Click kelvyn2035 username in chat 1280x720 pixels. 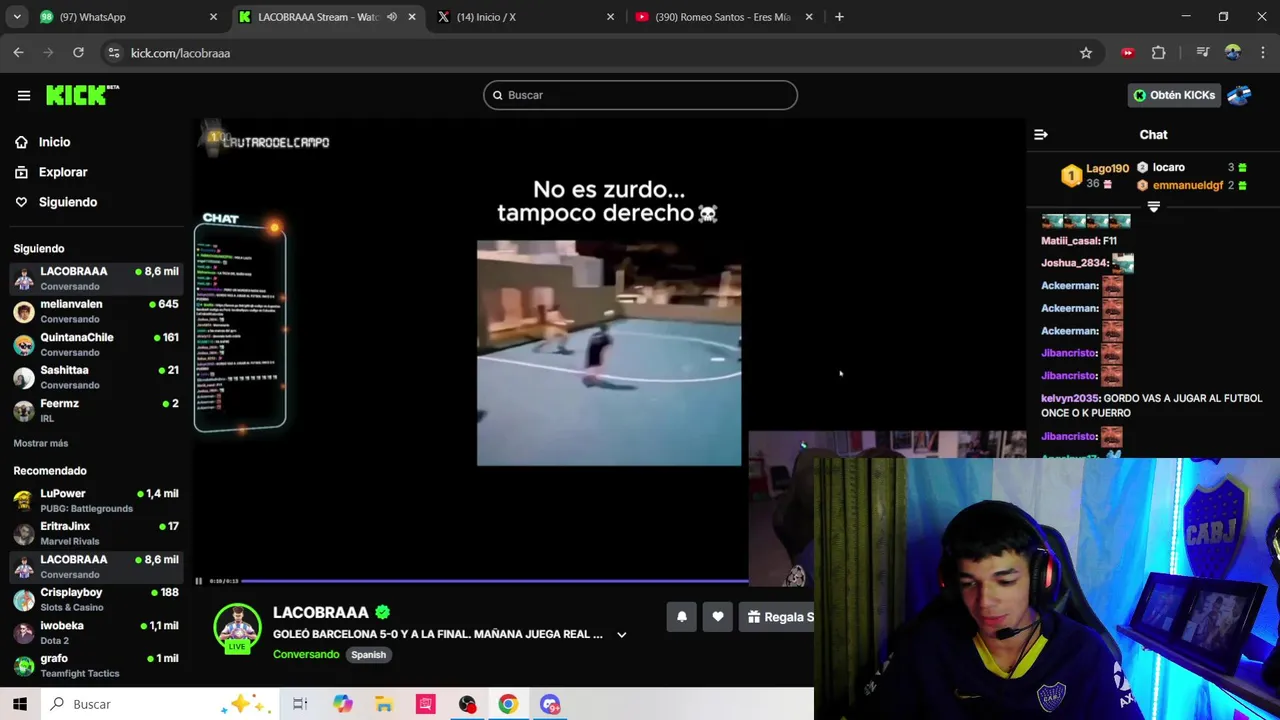1069,398
